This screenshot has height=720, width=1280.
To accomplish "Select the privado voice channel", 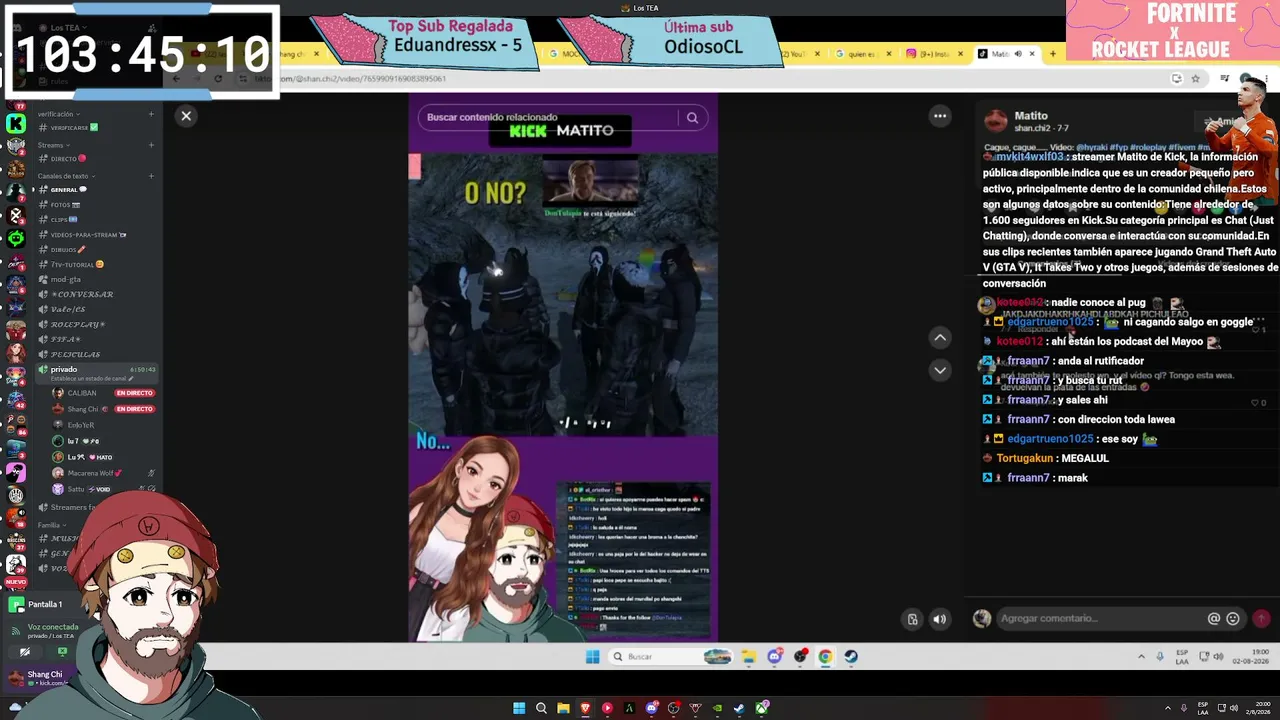I will tap(96, 372).
